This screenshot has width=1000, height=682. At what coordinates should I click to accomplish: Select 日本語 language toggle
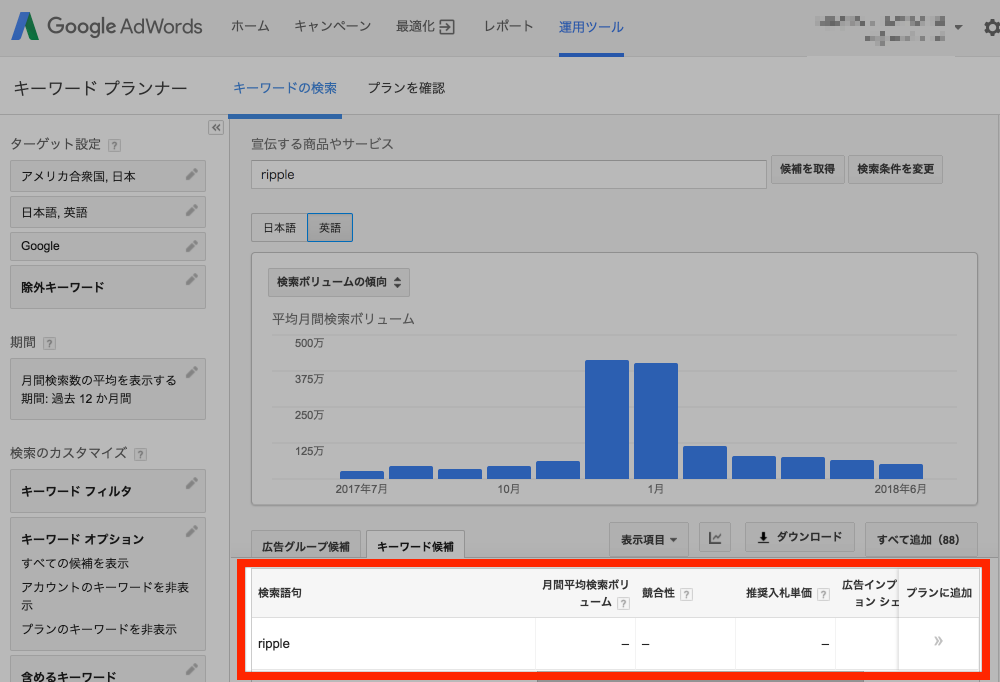(279, 228)
